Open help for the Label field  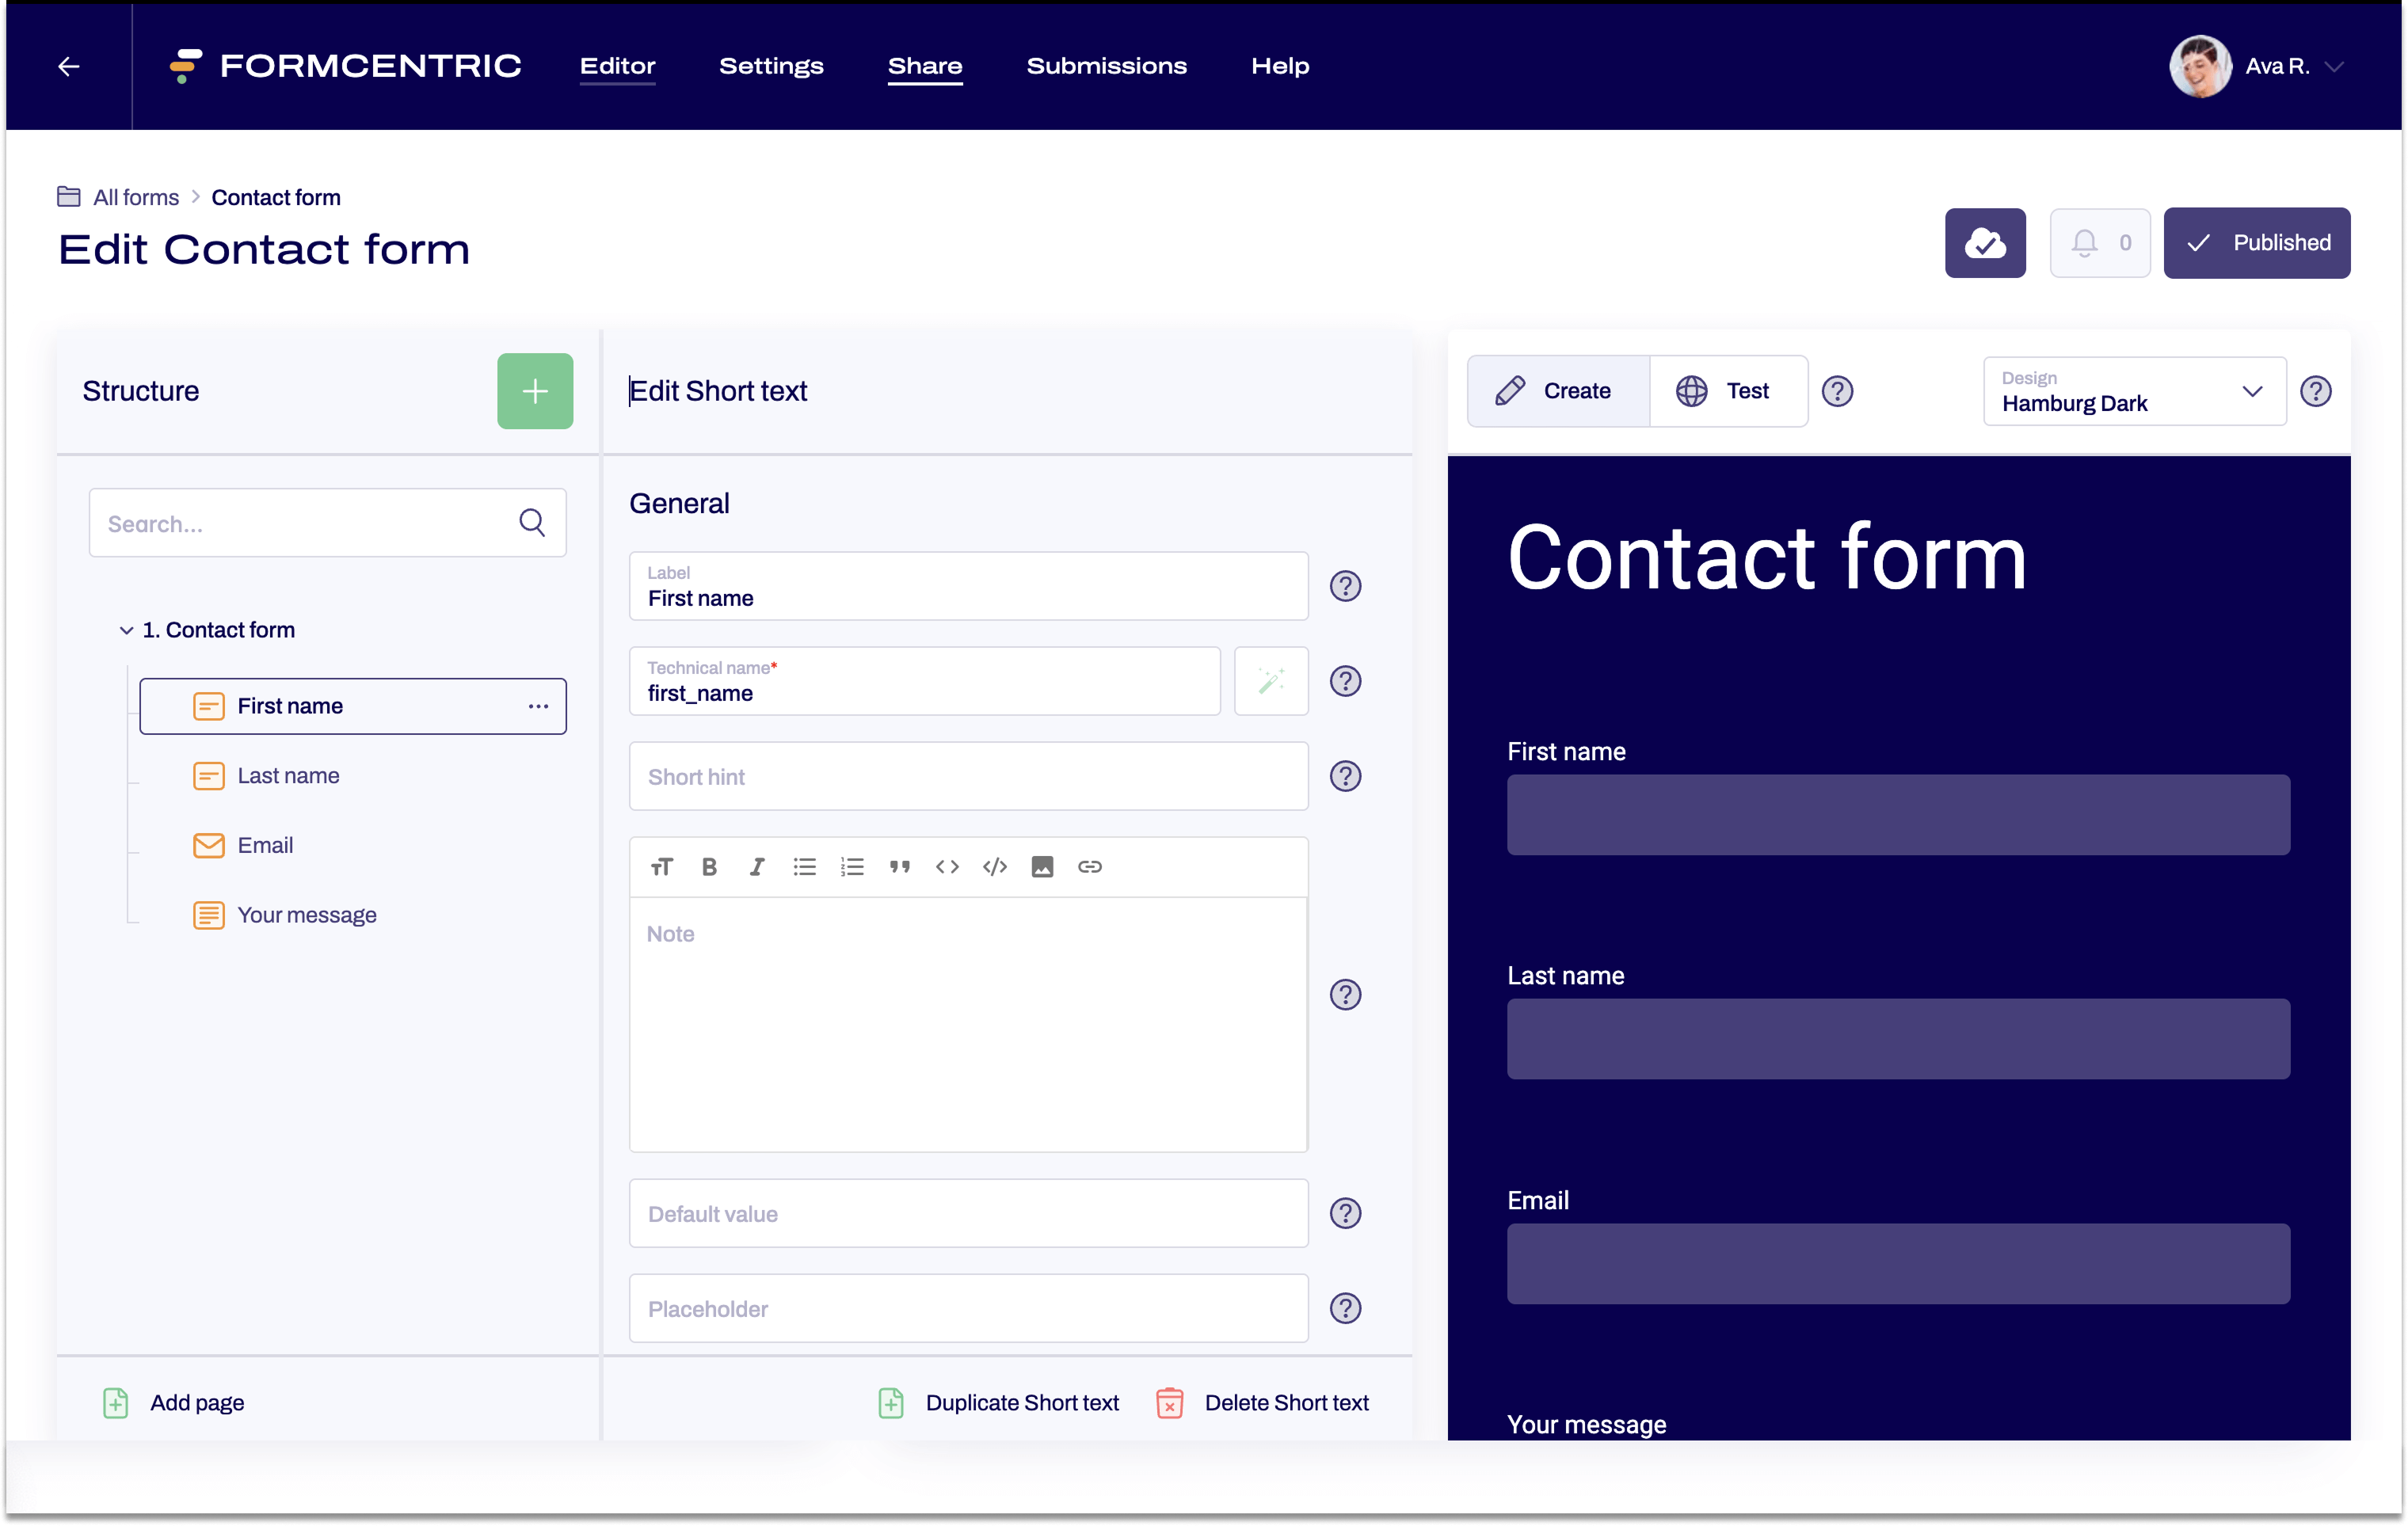[x=1345, y=586]
